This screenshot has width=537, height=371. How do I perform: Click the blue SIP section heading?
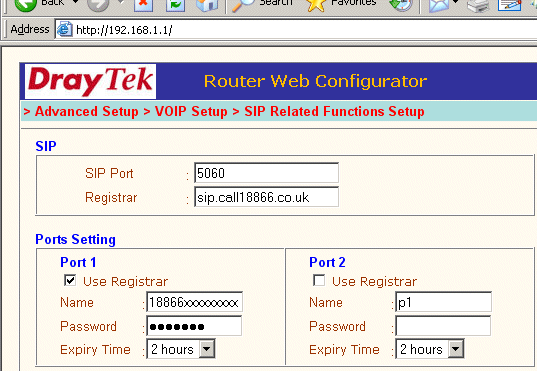click(x=46, y=146)
